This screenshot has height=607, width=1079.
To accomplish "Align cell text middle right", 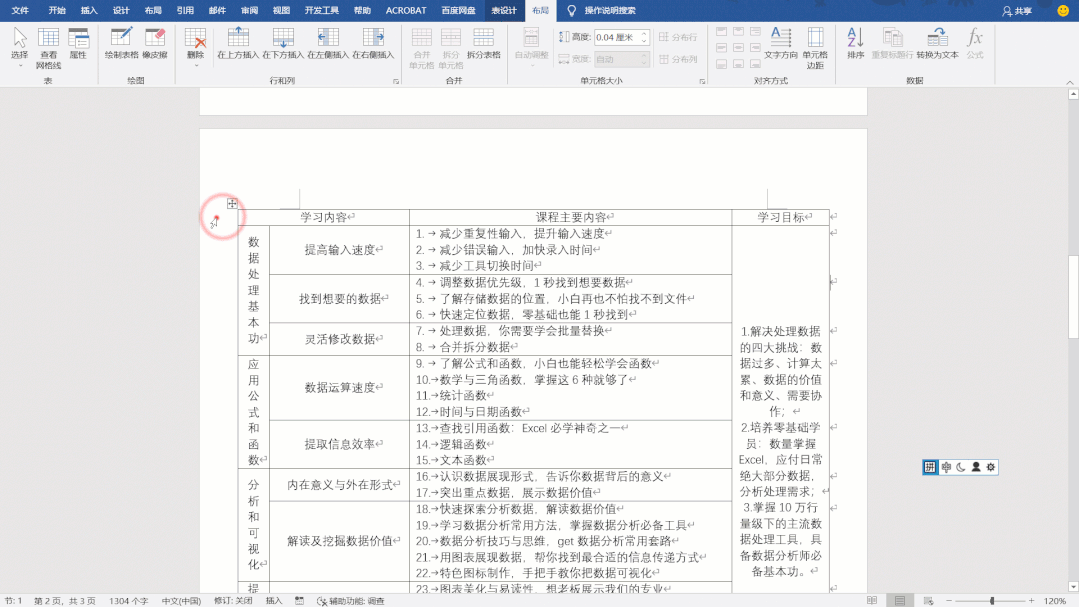I will pyautogui.click(x=755, y=47).
